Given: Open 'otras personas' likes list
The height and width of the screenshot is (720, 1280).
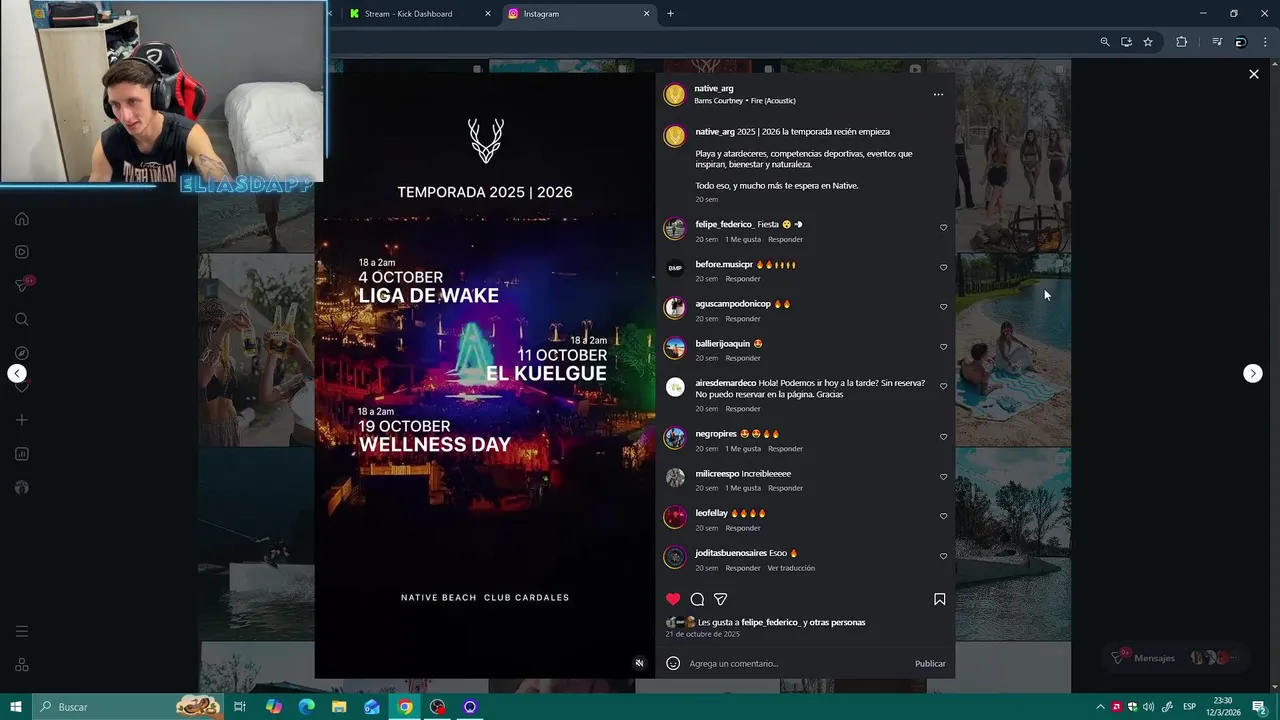Looking at the screenshot, I should [837, 622].
